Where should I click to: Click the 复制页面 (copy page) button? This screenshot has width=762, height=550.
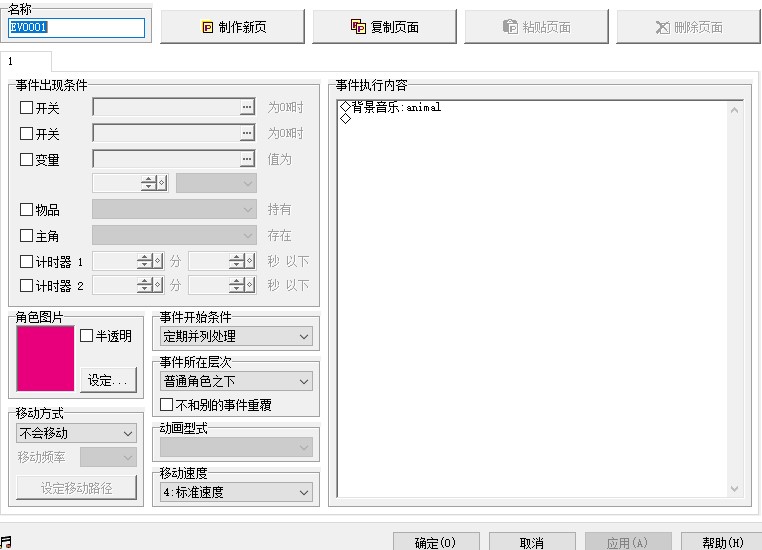coord(384,27)
